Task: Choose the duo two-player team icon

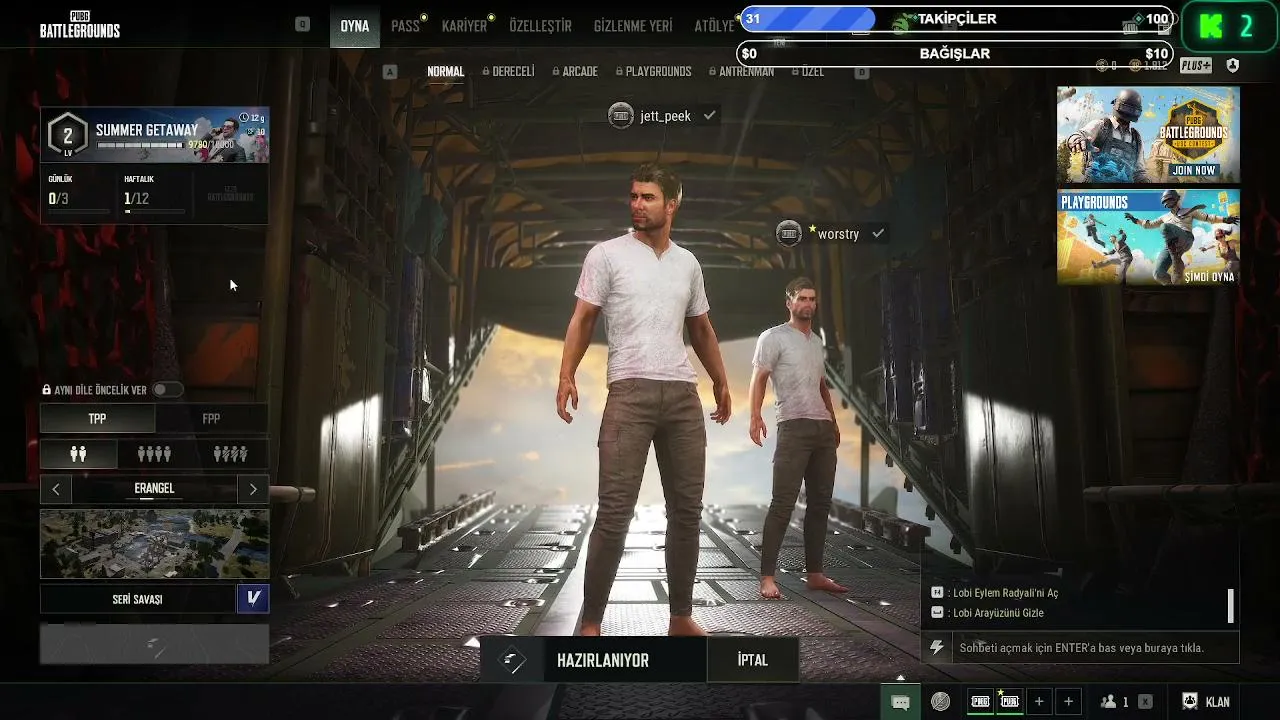Action: pos(78,454)
